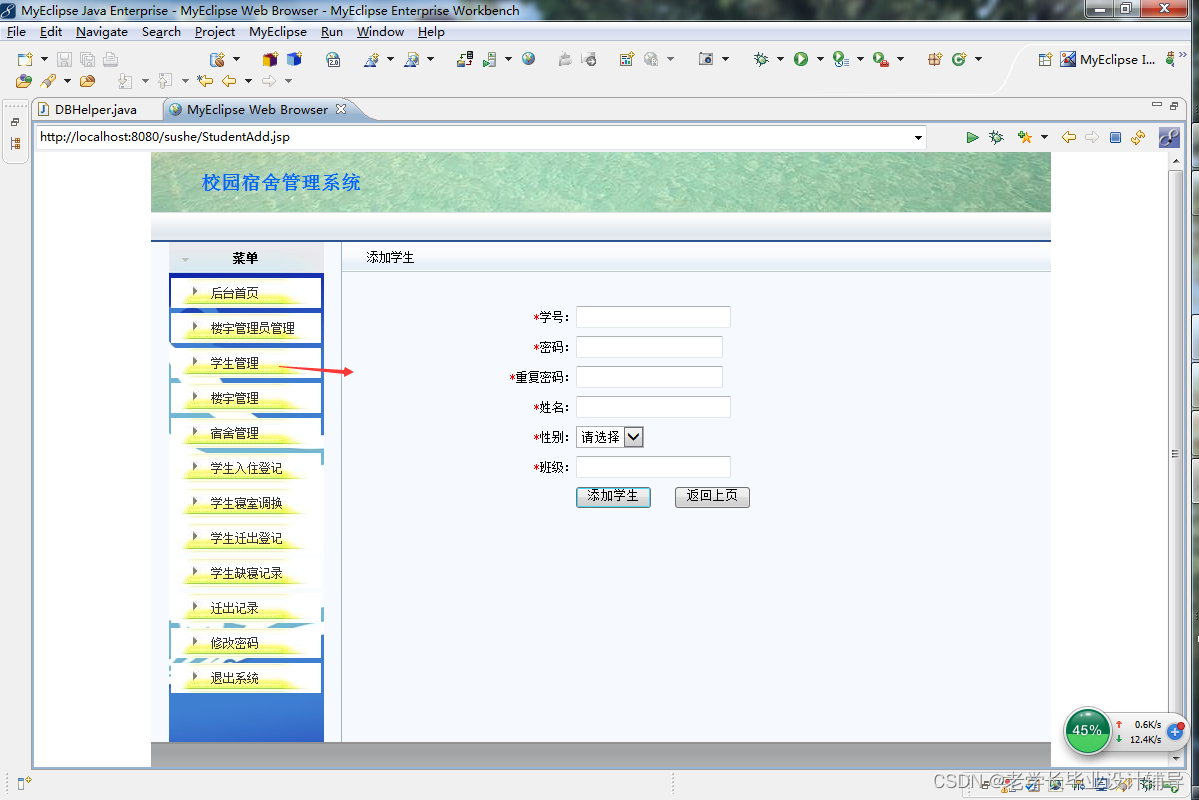
Task: Open the MyEclipse perspective icon top right
Action: coord(1066,59)
